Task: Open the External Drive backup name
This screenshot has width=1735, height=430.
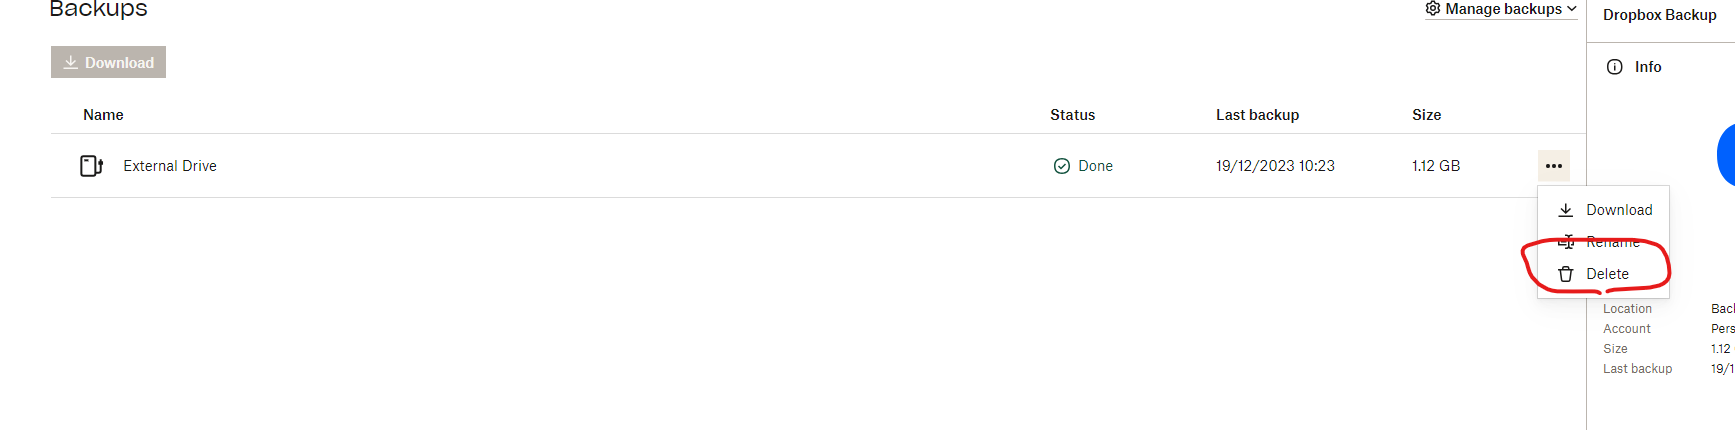Action: click(x=170, y=166)
